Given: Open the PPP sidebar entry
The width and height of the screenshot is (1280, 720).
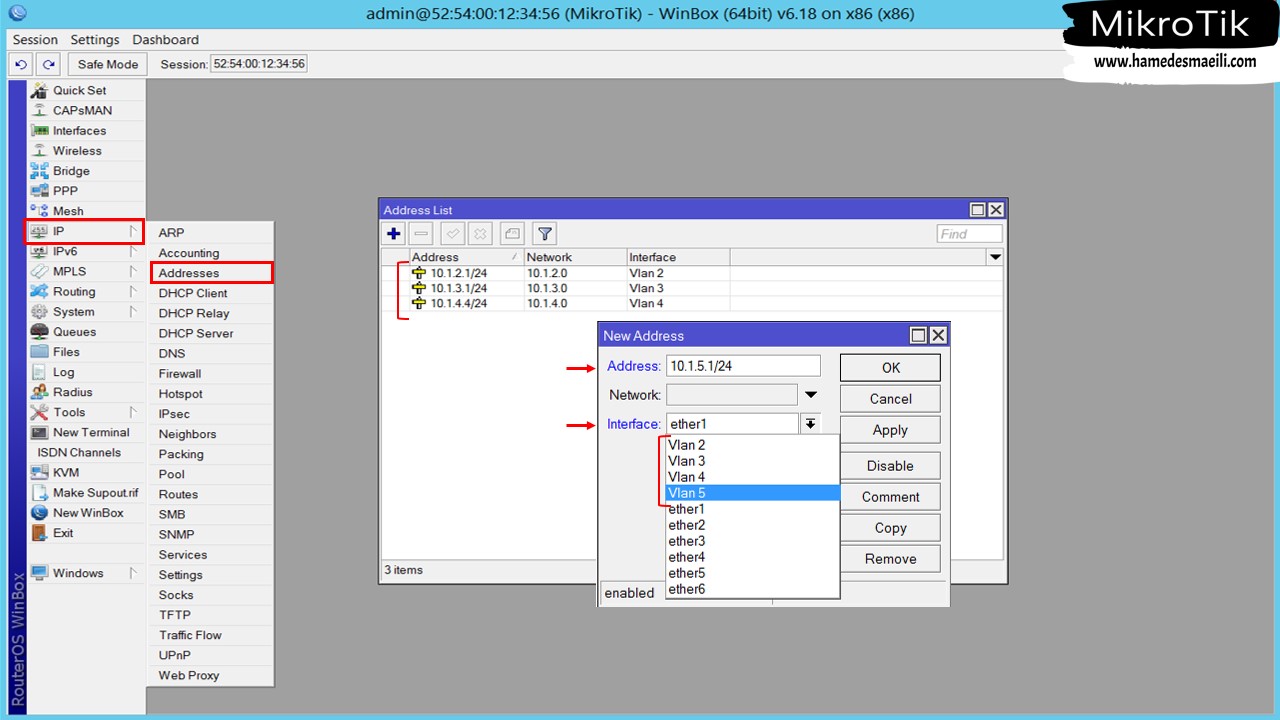Looking at the screenshot, I should 65,191.
